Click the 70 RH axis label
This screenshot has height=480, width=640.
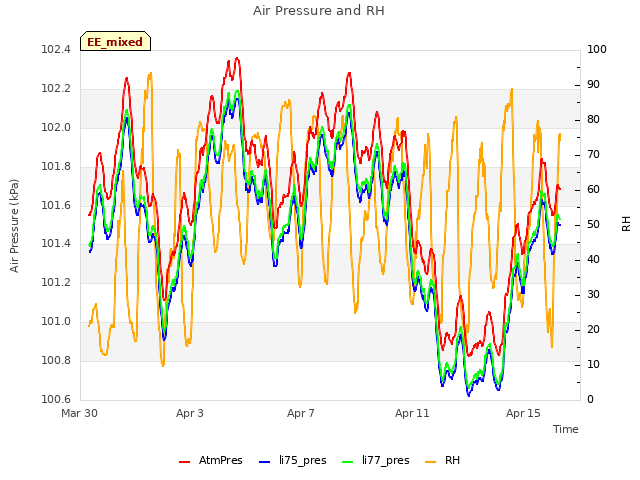pyautogui.click(x=593, y=155)
